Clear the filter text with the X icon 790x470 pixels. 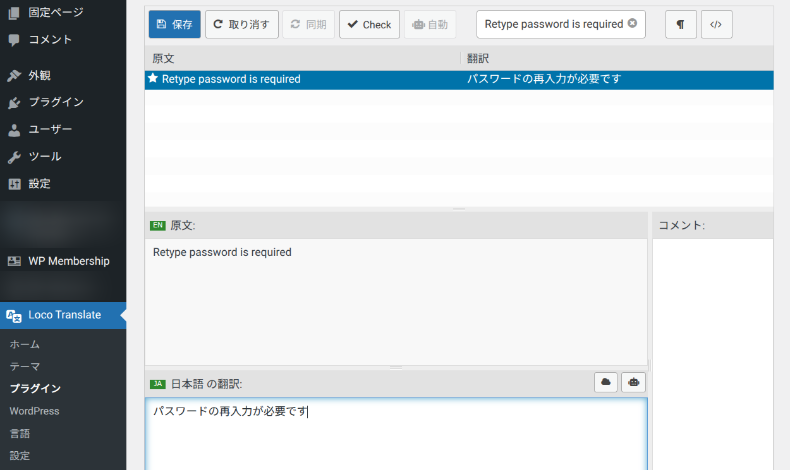[x=632, y=23]
